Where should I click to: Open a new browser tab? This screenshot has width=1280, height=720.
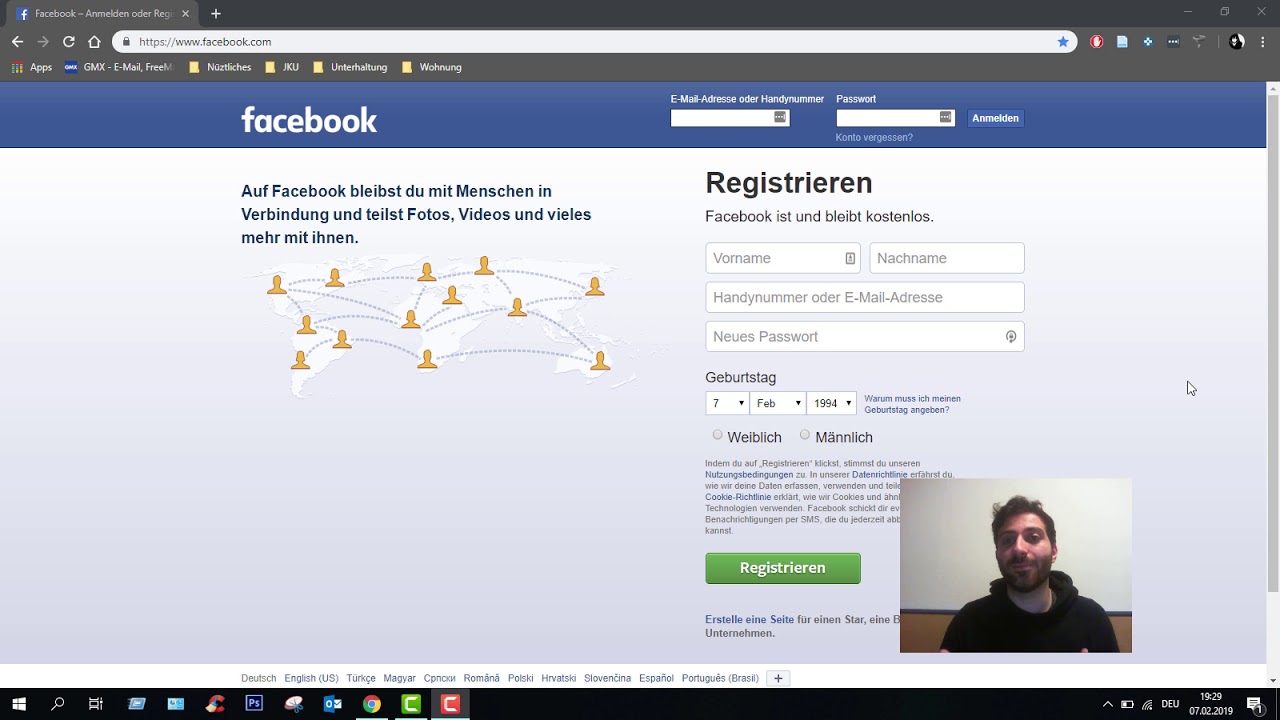point(216,14)
